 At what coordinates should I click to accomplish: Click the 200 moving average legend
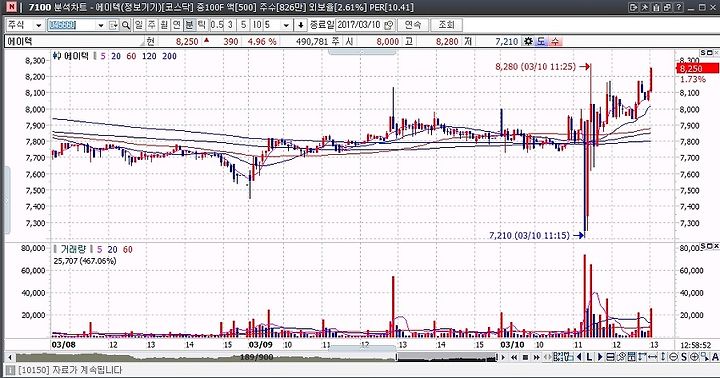pyautogui.click(x=169, y=56)
